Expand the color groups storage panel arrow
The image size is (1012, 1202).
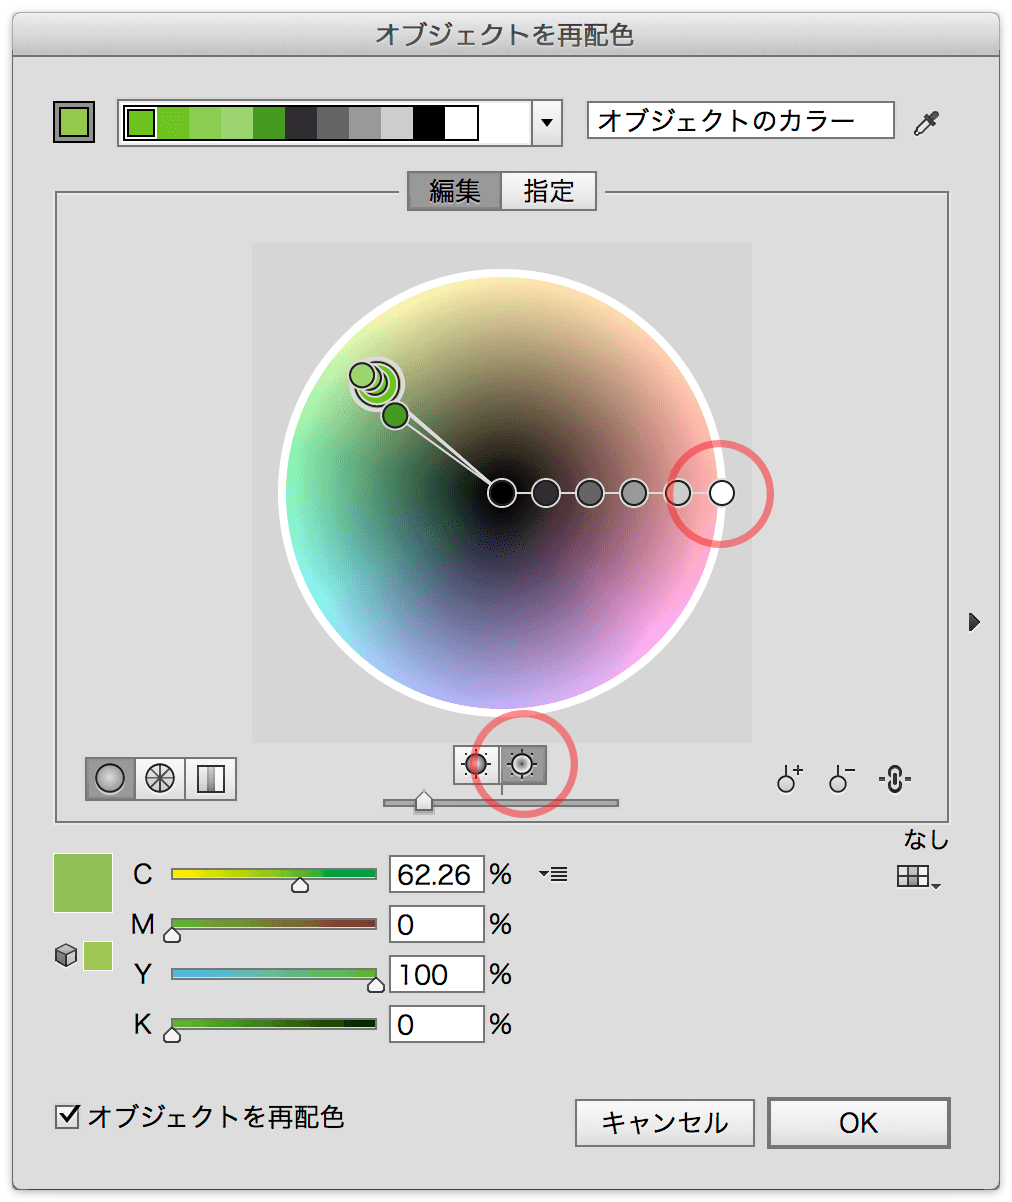pos(974,622)
